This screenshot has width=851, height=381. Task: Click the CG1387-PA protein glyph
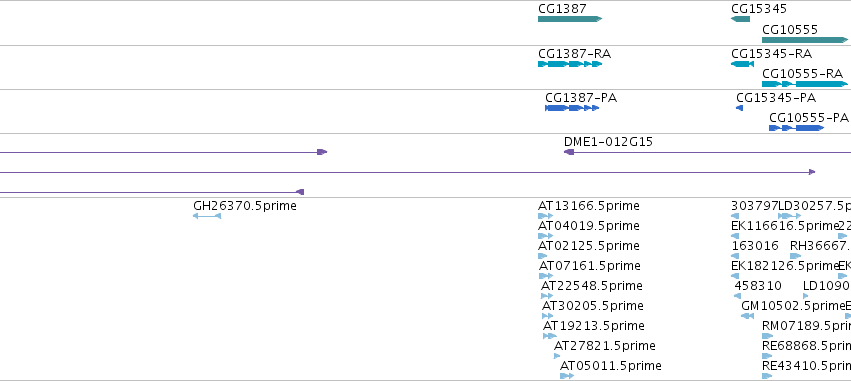coord(572,108)
